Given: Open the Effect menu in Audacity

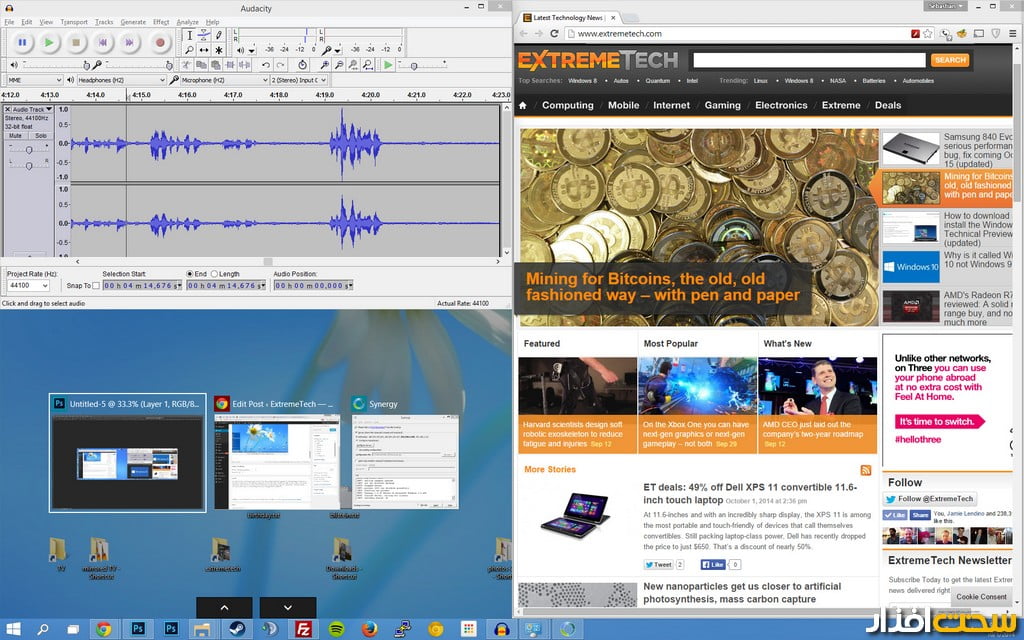Looking at the screenshot, I should click(x=161, y=21).
